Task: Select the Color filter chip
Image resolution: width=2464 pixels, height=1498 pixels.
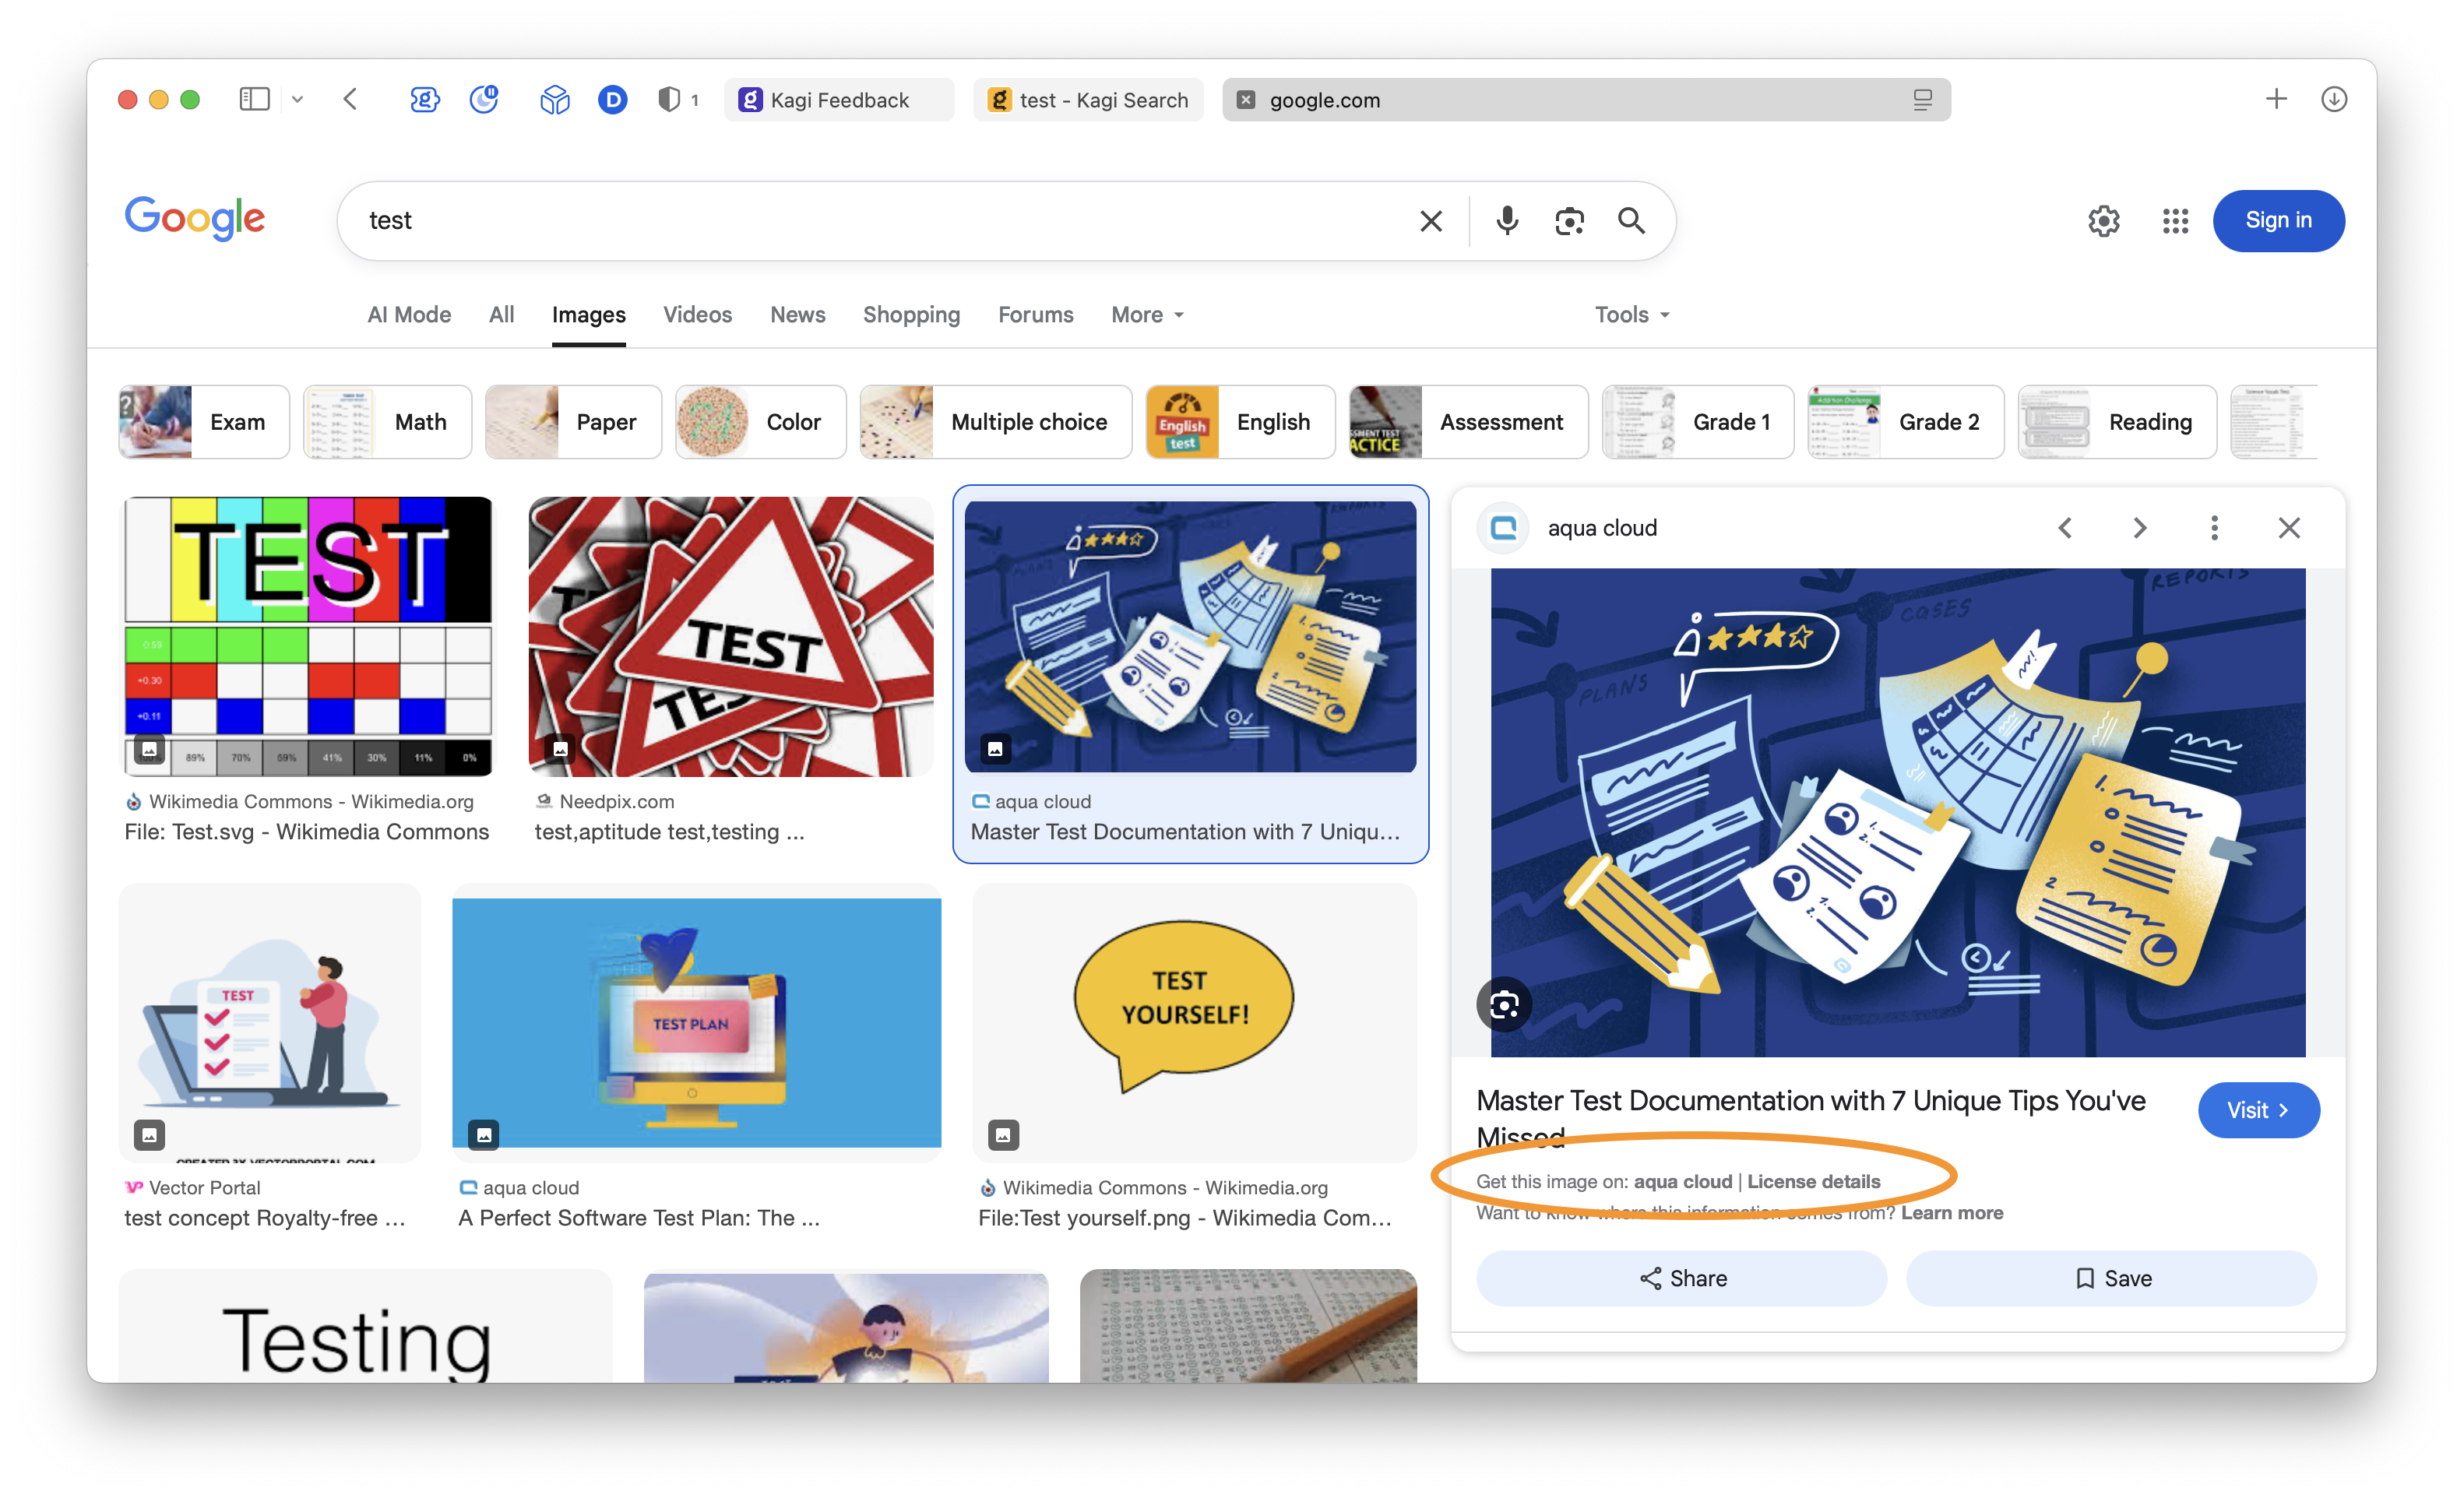Action: (760, 421)
